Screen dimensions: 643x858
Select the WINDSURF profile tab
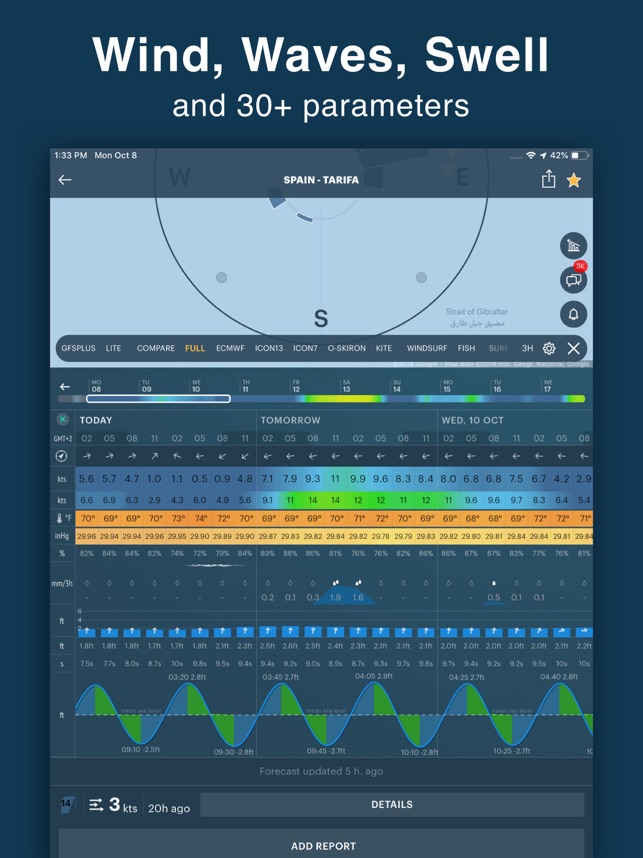[427, 348]
